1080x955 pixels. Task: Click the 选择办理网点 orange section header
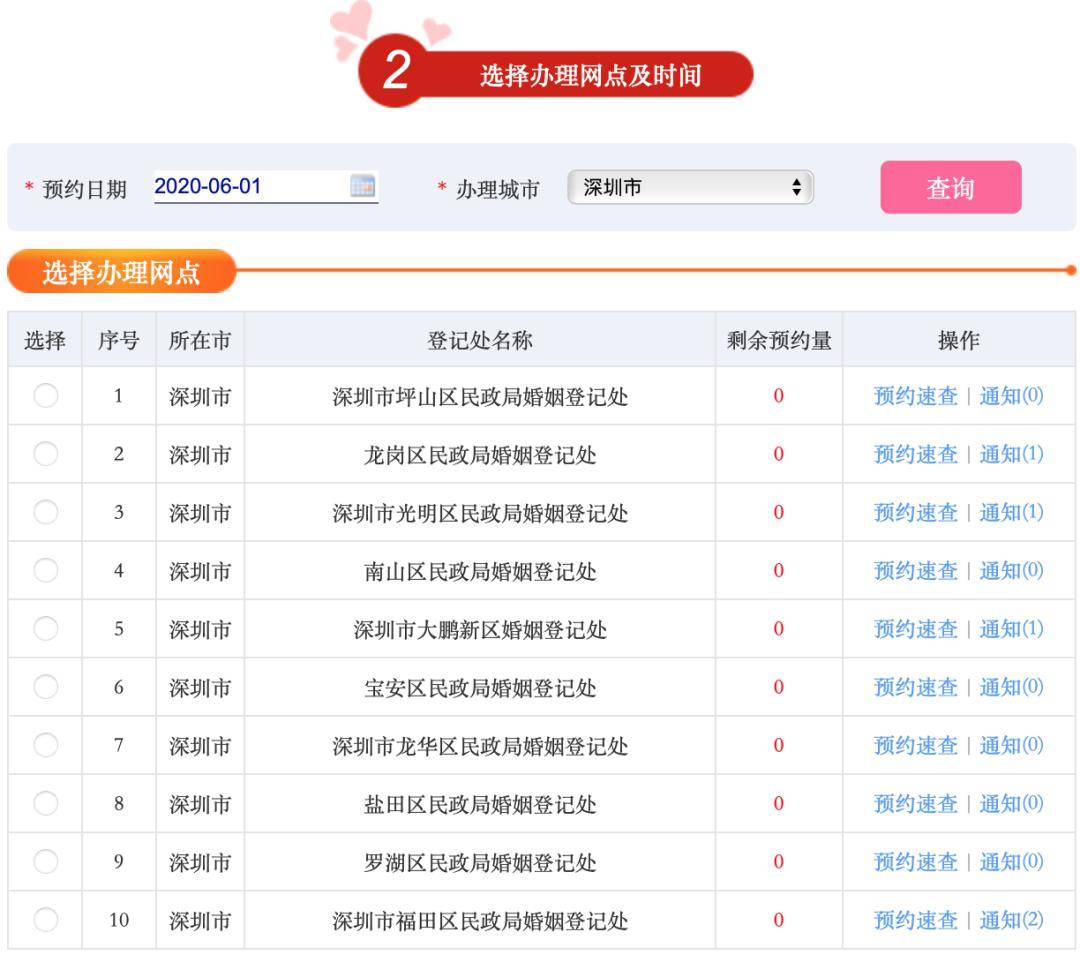(x=121, y=271)
